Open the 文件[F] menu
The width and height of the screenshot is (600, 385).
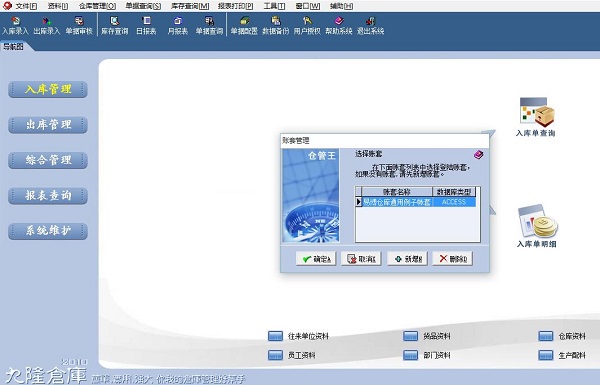(26, 6)
